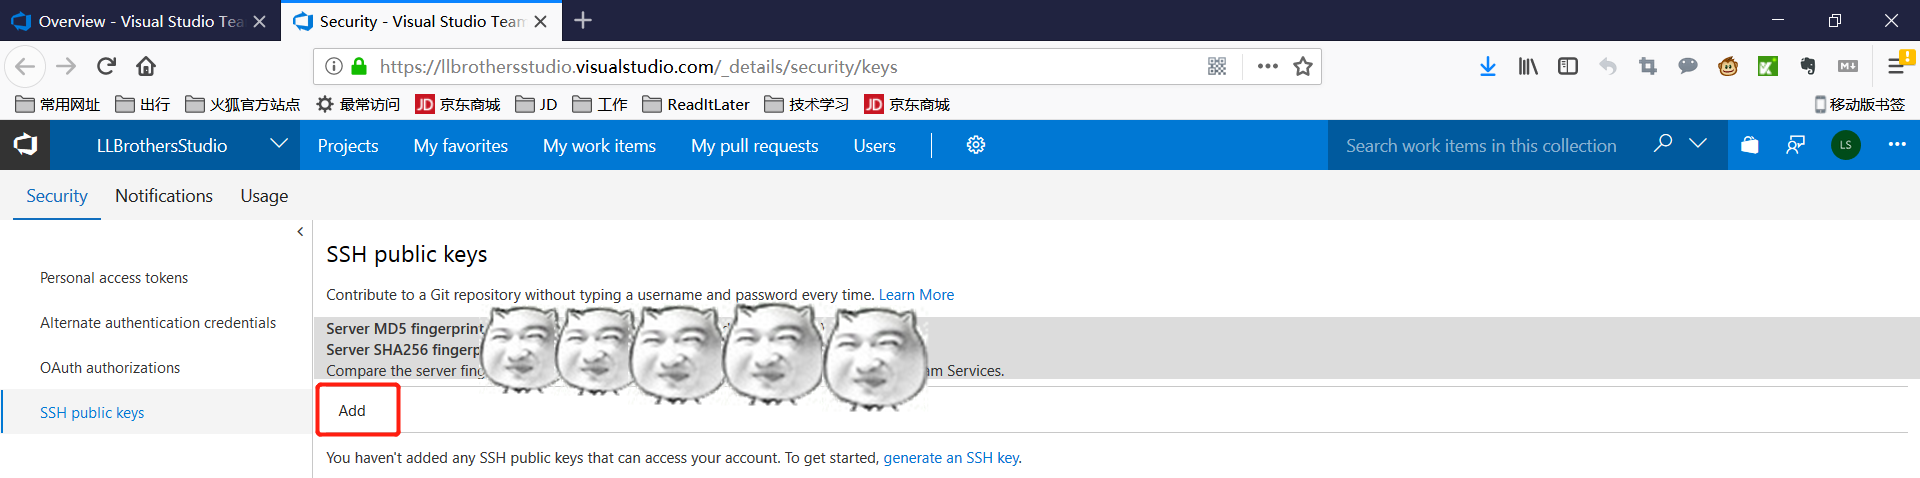The height and width of the screenshot is (478, 1920).
Task: Show site information icon in address bar
Action: pos(334,66)
